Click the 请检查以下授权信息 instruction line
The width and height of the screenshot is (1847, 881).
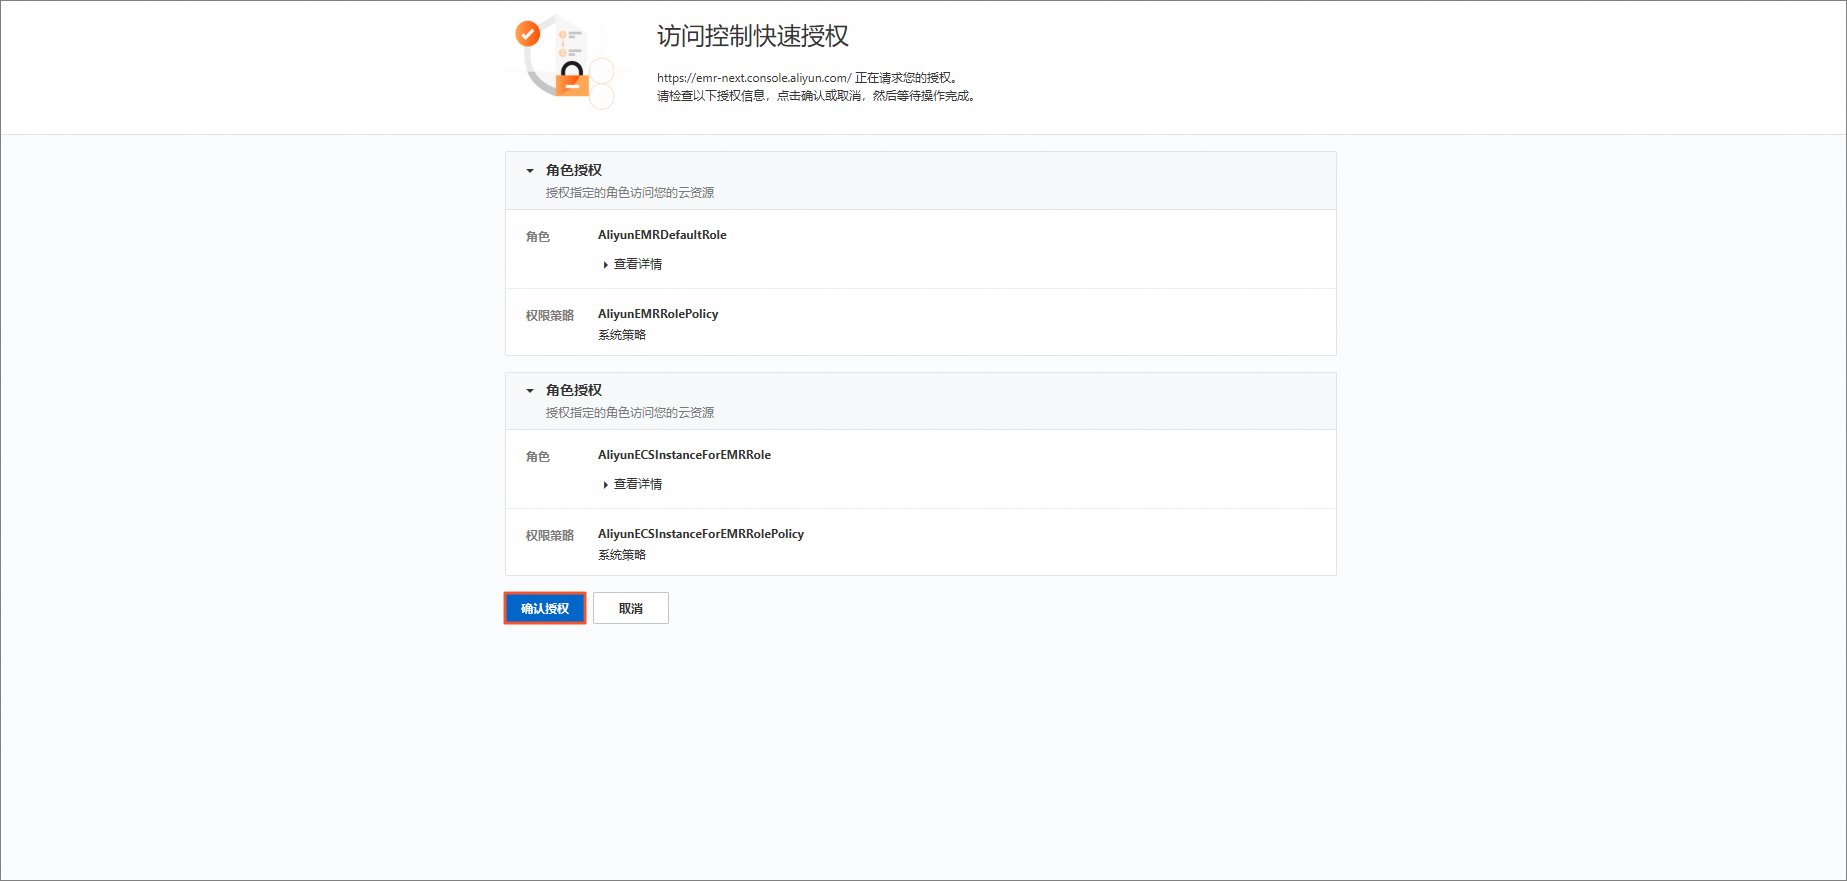click(x=816, y=96)
